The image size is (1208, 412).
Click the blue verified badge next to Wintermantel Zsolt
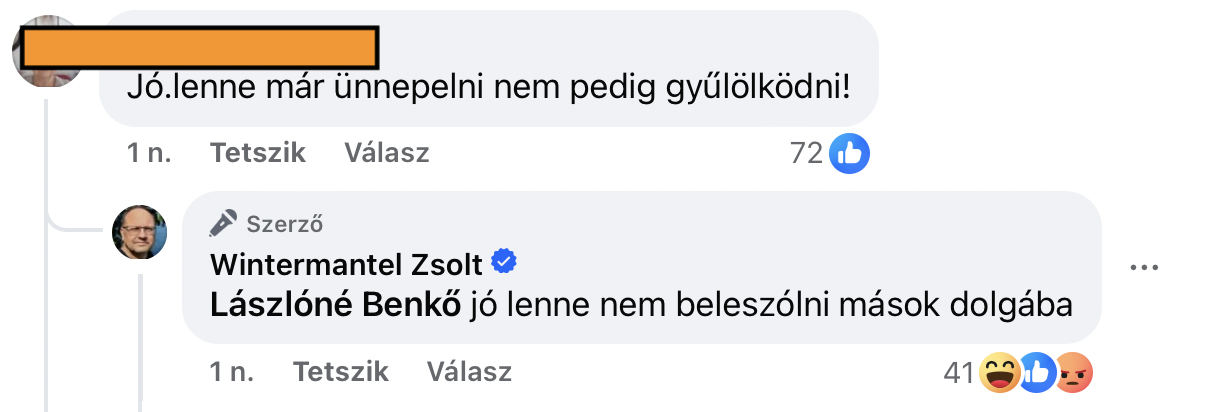tap(506, 263)
